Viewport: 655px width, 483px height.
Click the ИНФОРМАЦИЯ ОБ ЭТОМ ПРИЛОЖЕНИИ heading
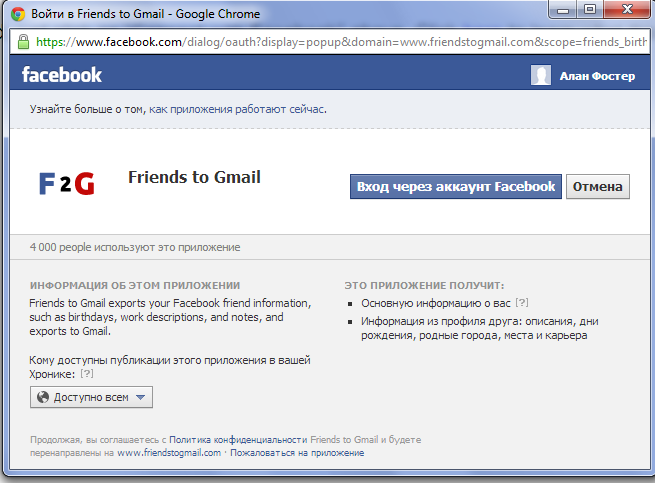pos(135,285)
